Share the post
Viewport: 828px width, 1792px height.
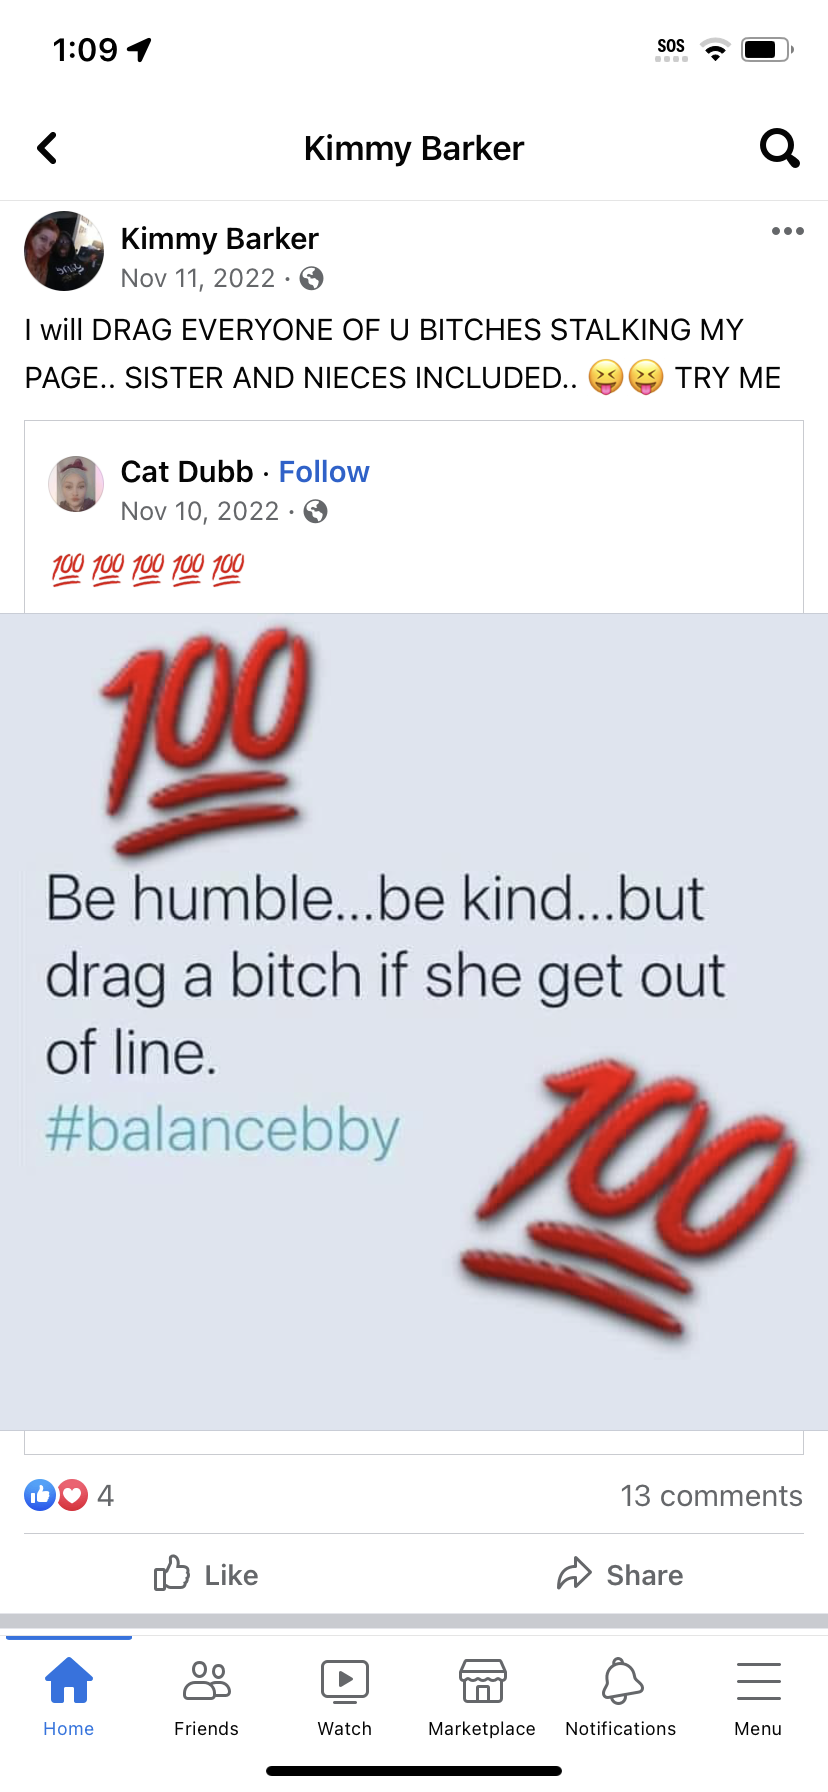tap(620, 1575)
